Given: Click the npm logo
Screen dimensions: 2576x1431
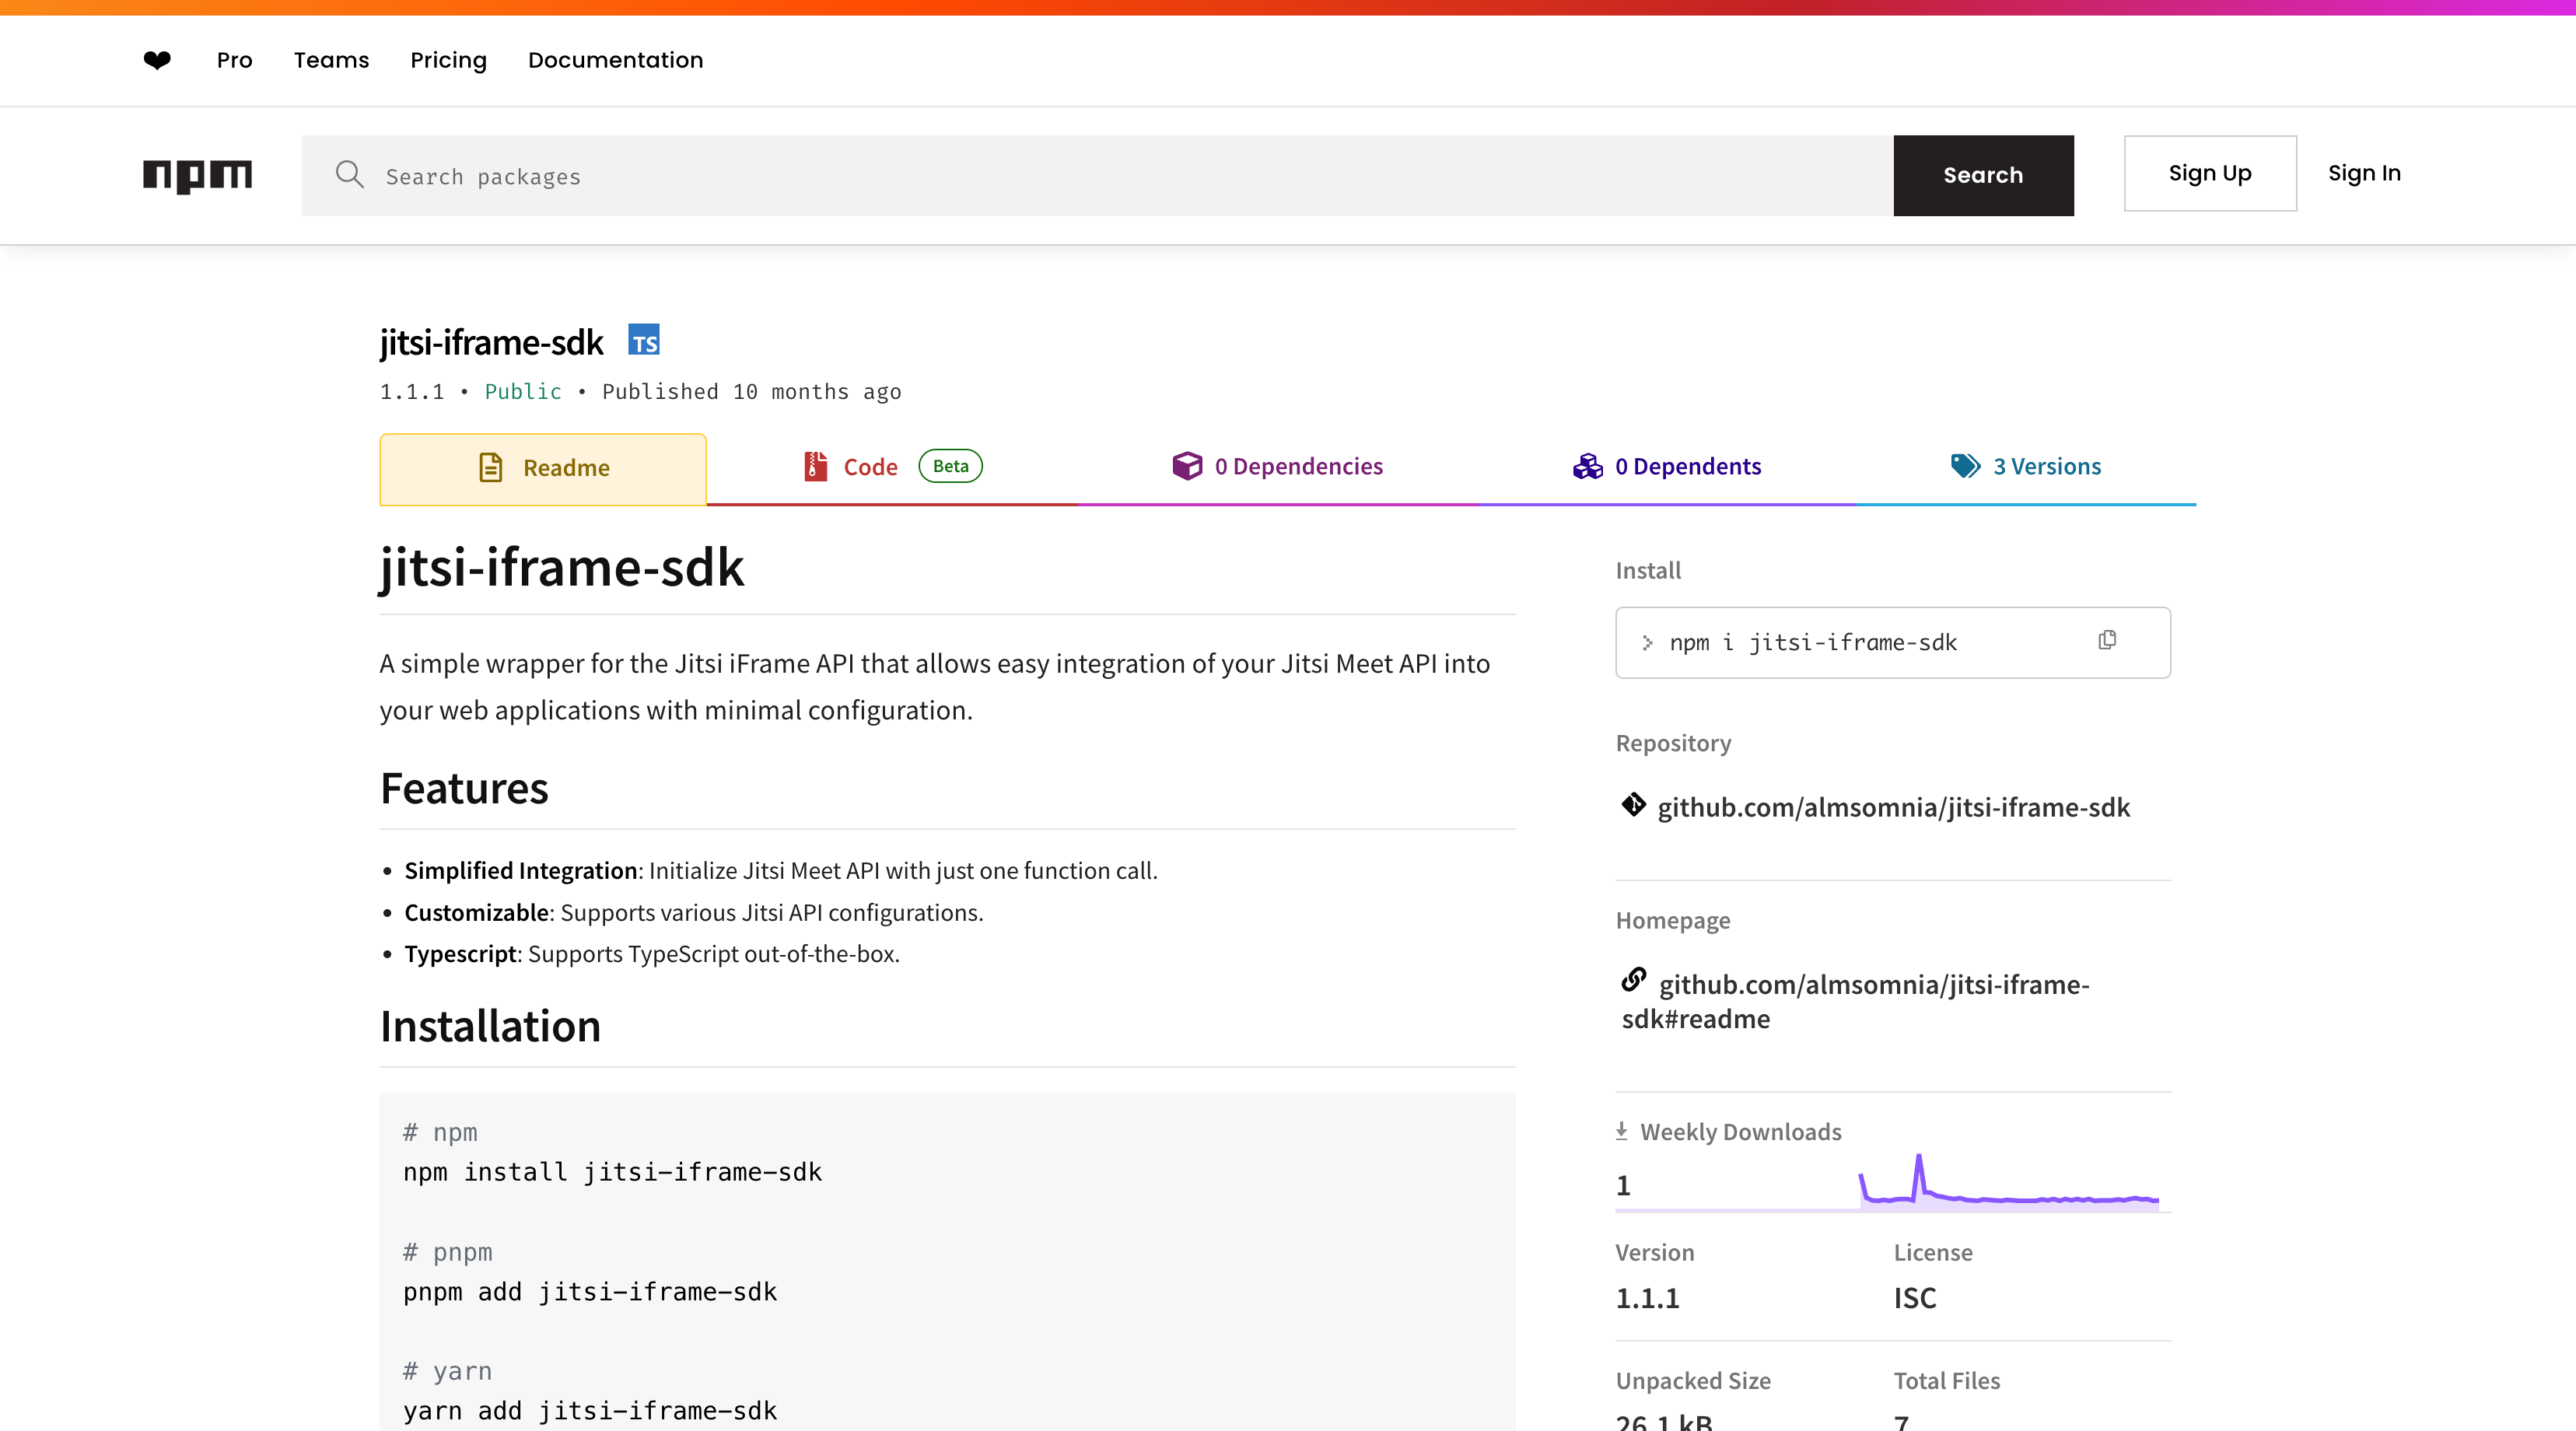Looking at the screenshot, I should coord(197,175).
